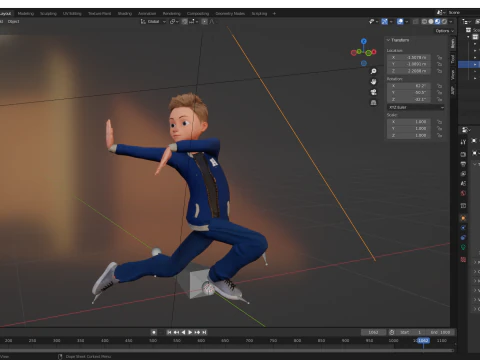Select material preview shading

click(438, 22)
